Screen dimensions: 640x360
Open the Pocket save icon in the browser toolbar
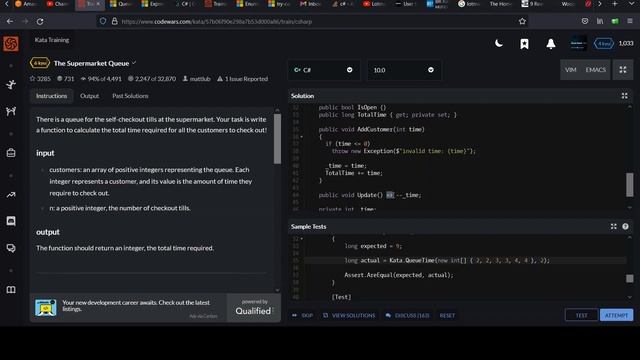585,21
